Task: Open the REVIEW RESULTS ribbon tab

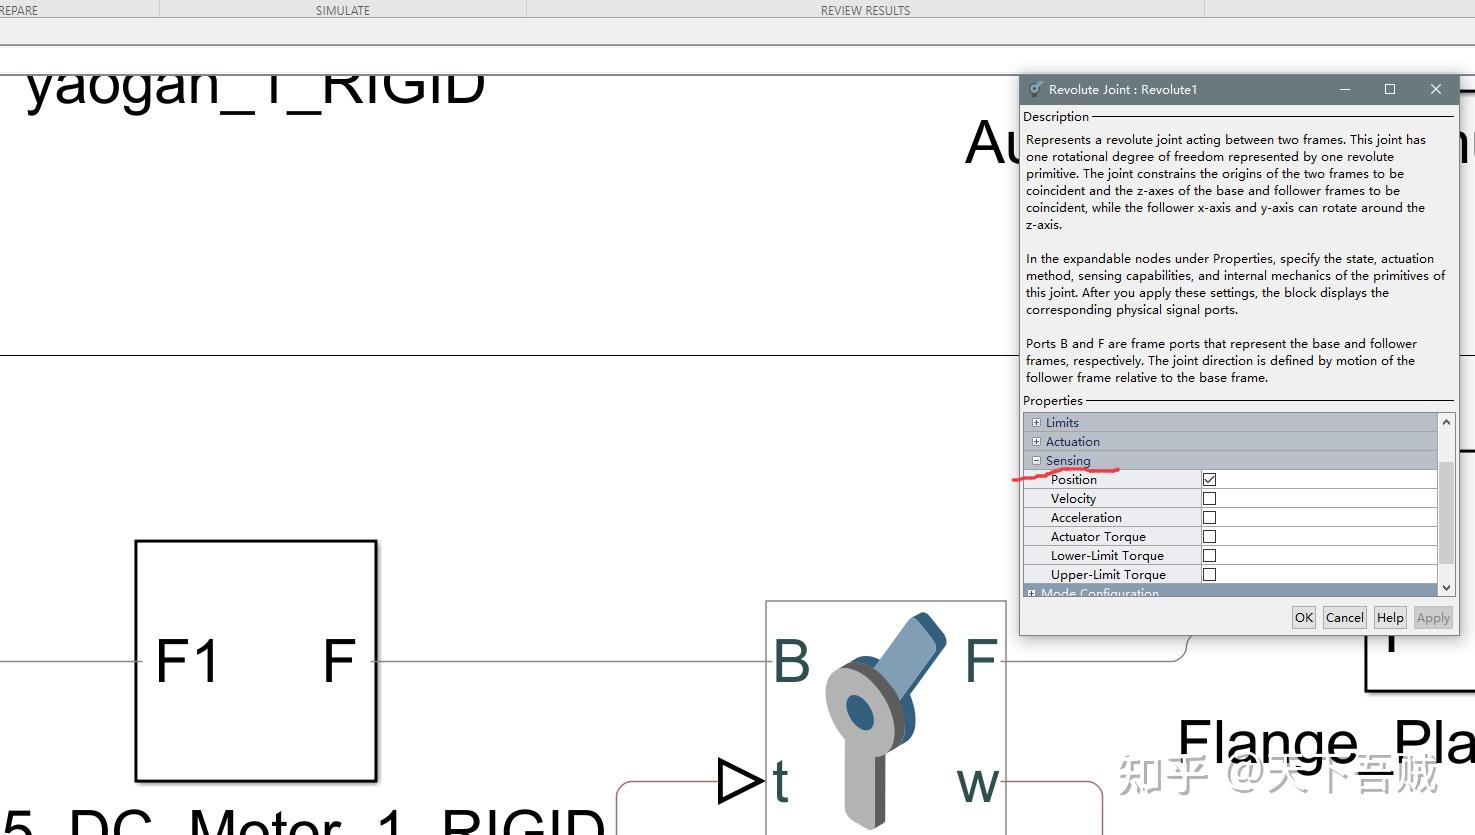Action: [x=865, y=10]
